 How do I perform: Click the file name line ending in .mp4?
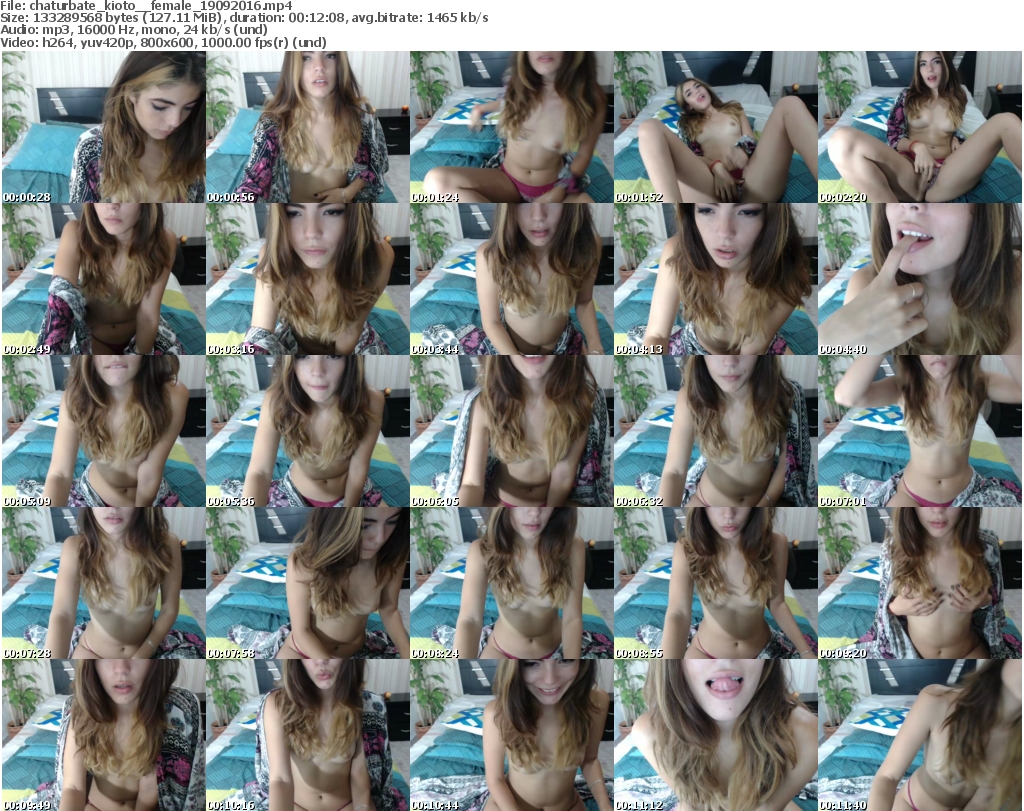[147, 6]
